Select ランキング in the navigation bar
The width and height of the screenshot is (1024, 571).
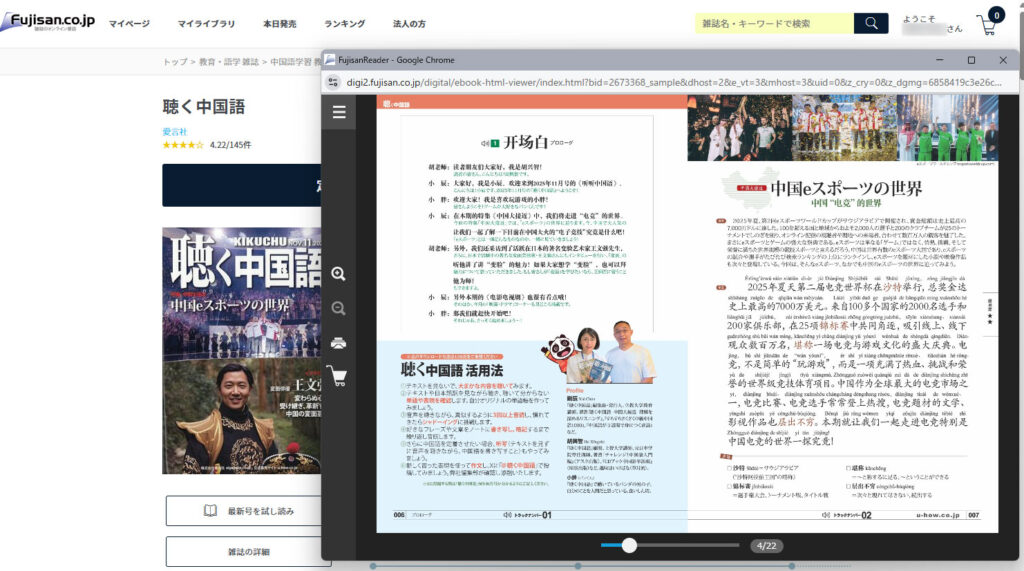pyautogui.click(x=345, y=23)
